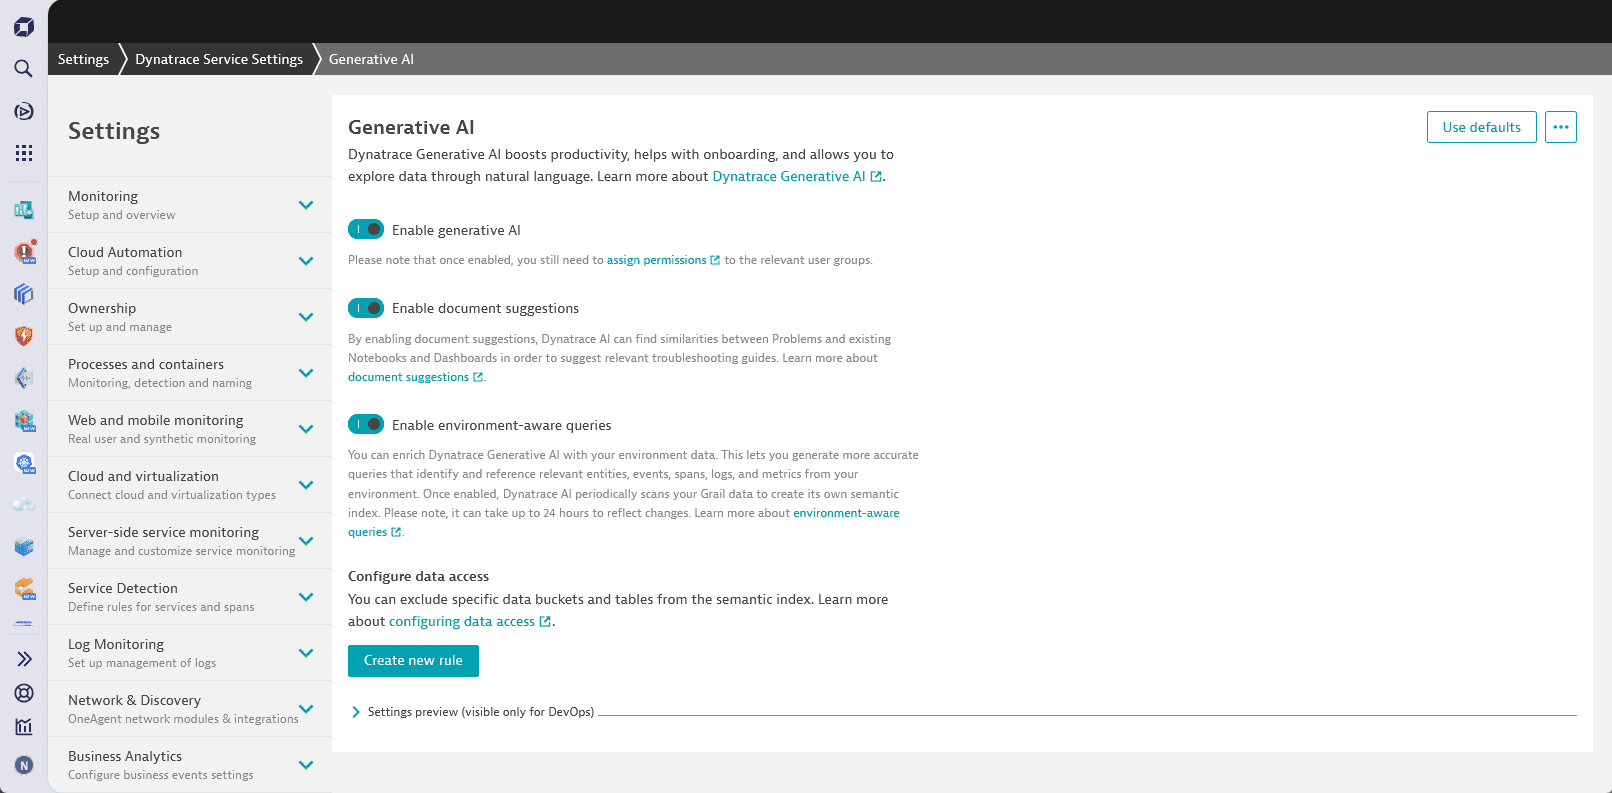Expand Service Detection chevron
The width and height of the screenshot is (1612, 793).
[306, 597]
